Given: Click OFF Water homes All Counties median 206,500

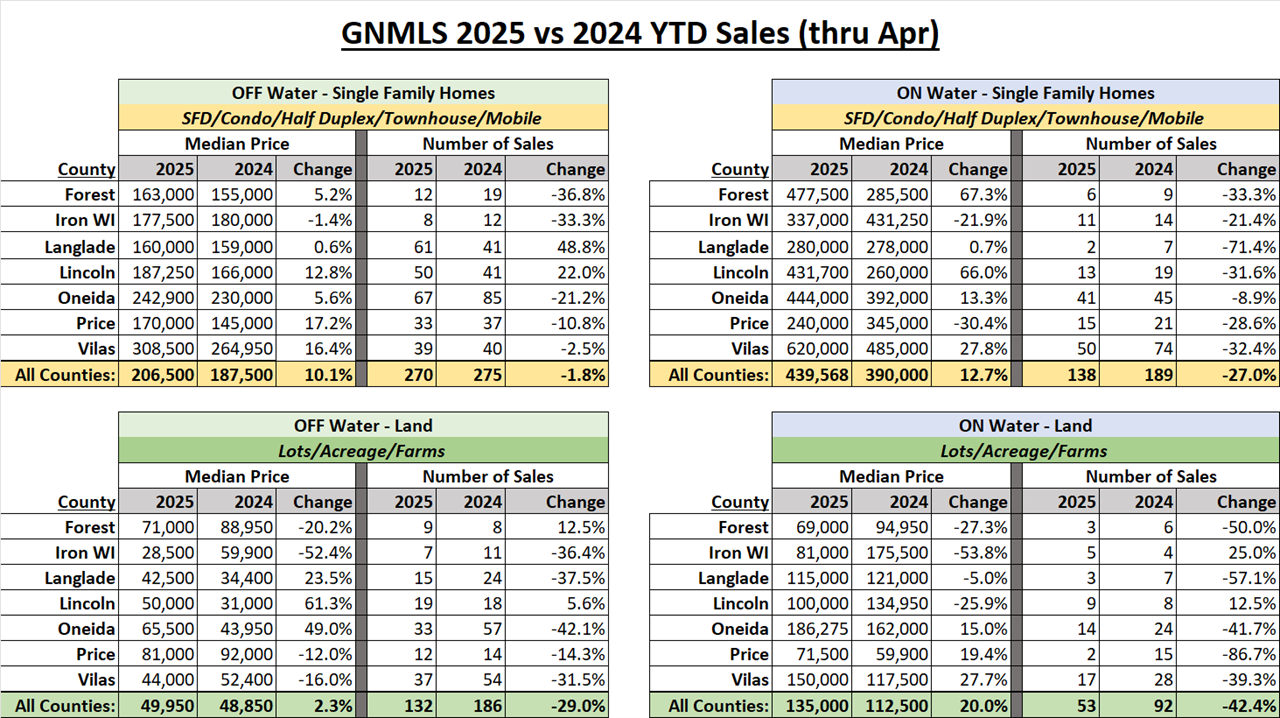Looking at the screenshot, I should tap(163, 375).
